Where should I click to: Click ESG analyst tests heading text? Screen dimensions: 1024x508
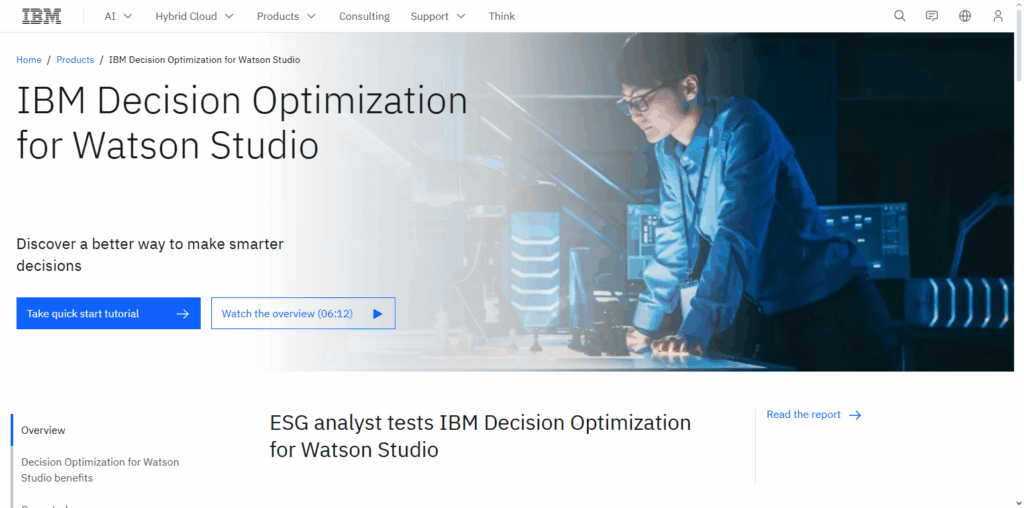(x=480, y=436)
